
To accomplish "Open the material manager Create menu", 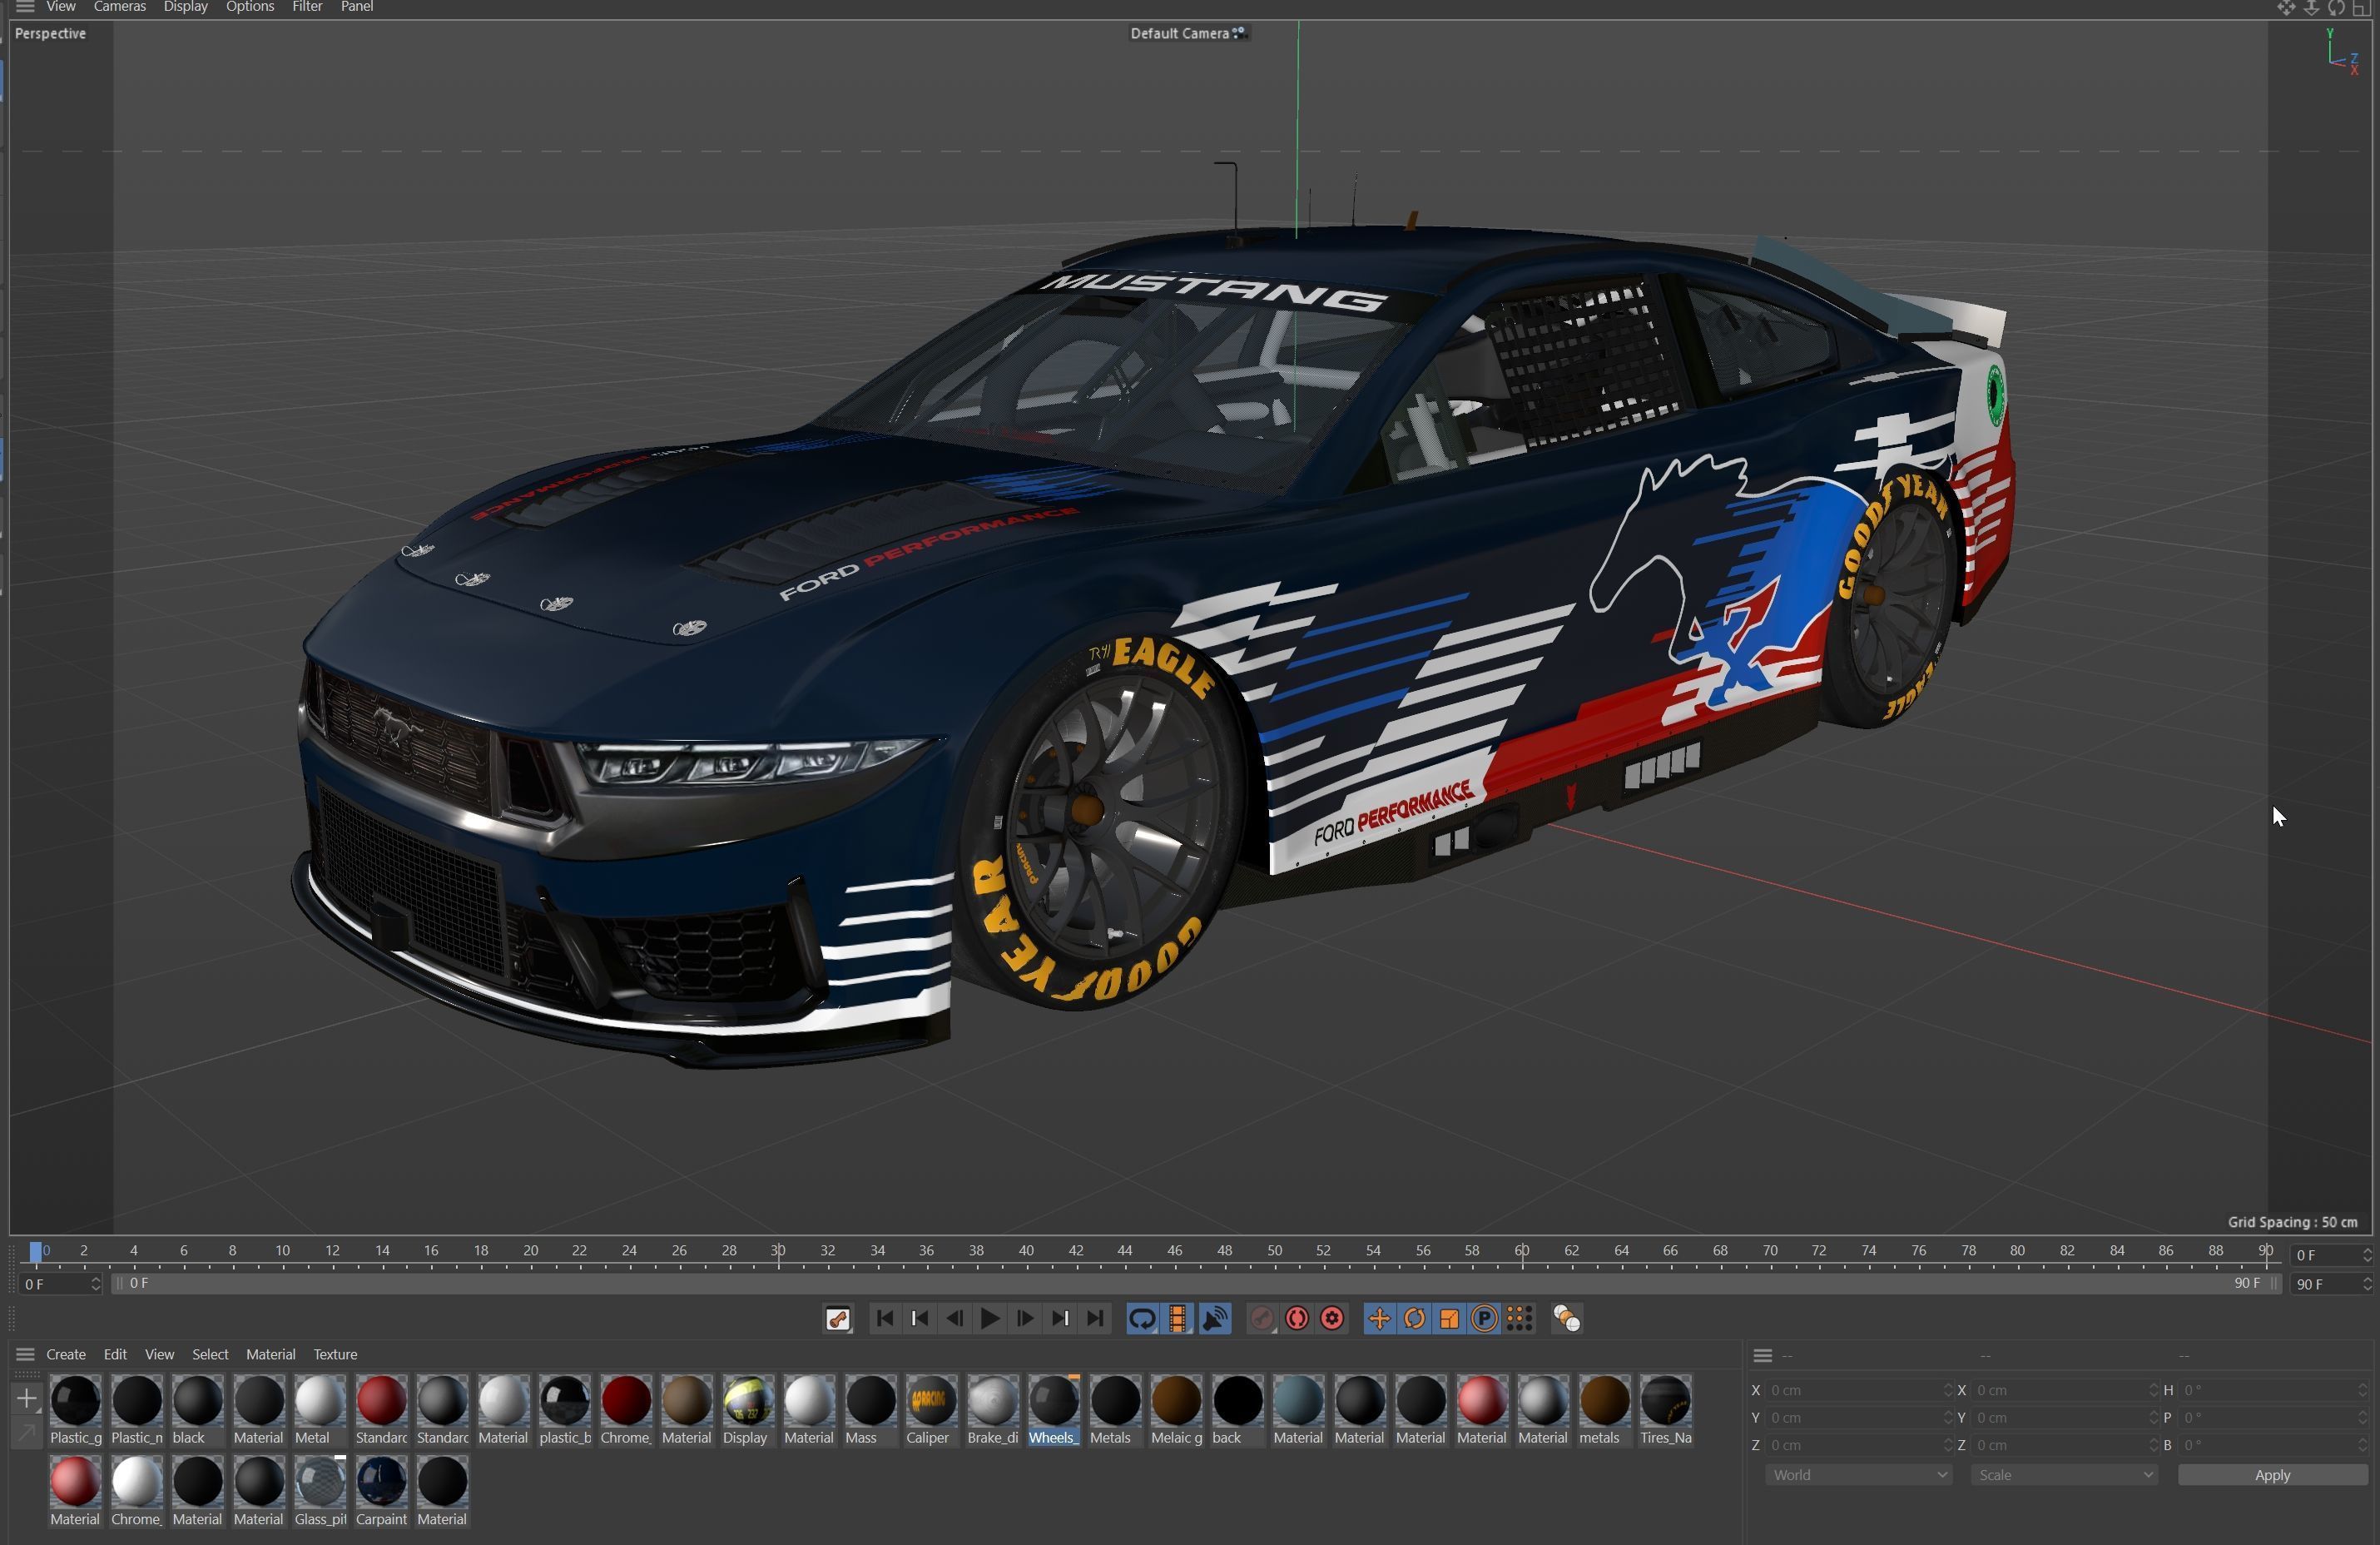I will (66, 1354).
